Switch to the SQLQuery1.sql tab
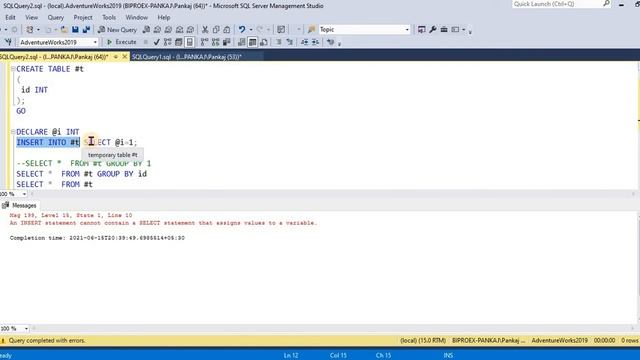 pyautogui.click(x=187, y=57)
